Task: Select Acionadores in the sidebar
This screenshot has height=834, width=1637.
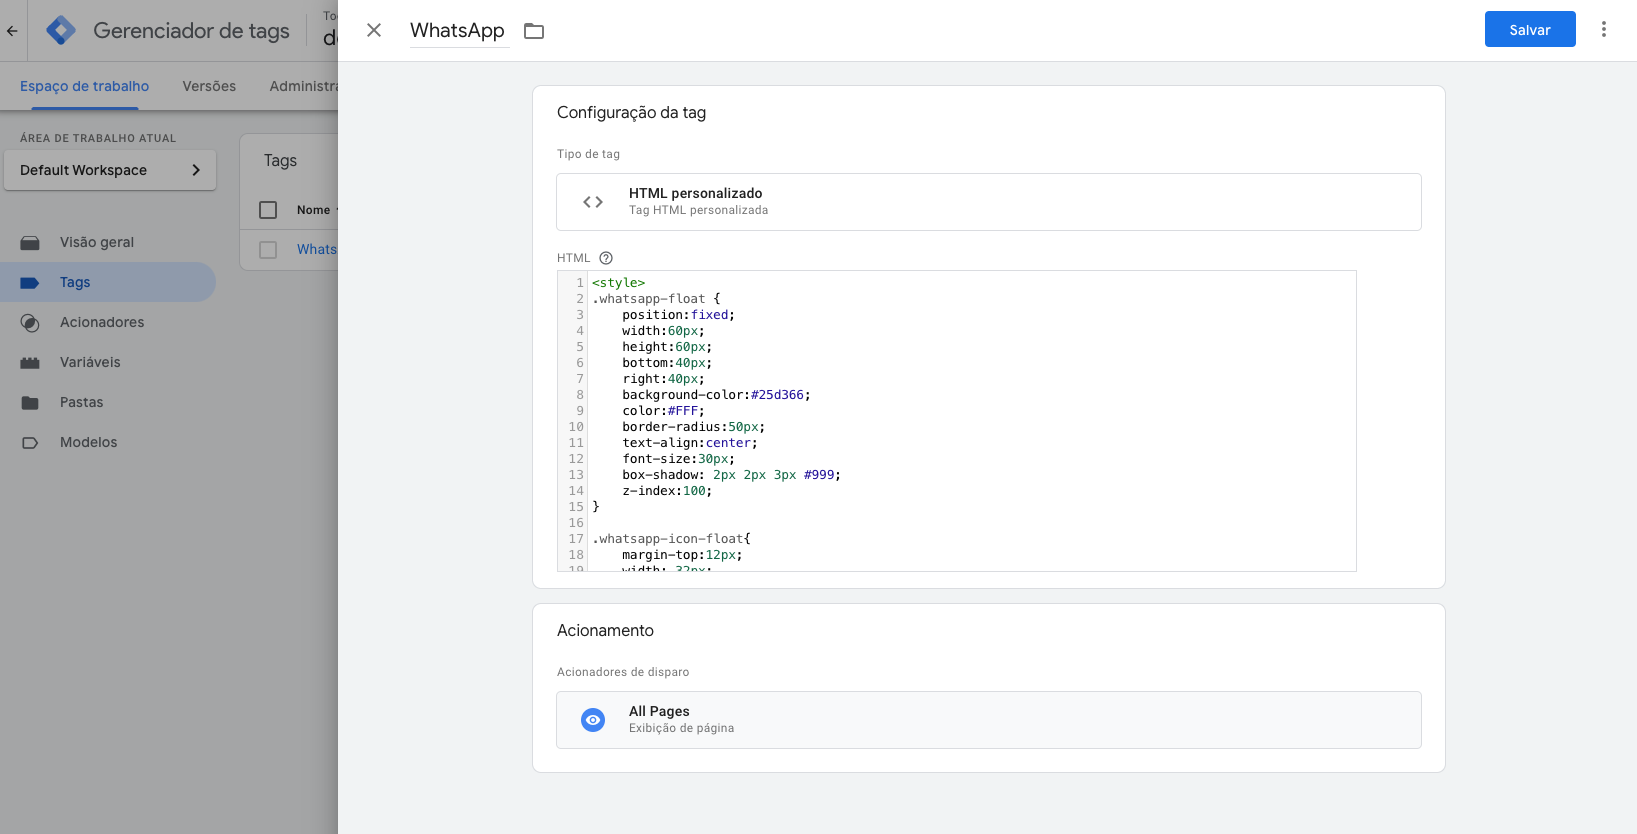Action: point(102,322)
